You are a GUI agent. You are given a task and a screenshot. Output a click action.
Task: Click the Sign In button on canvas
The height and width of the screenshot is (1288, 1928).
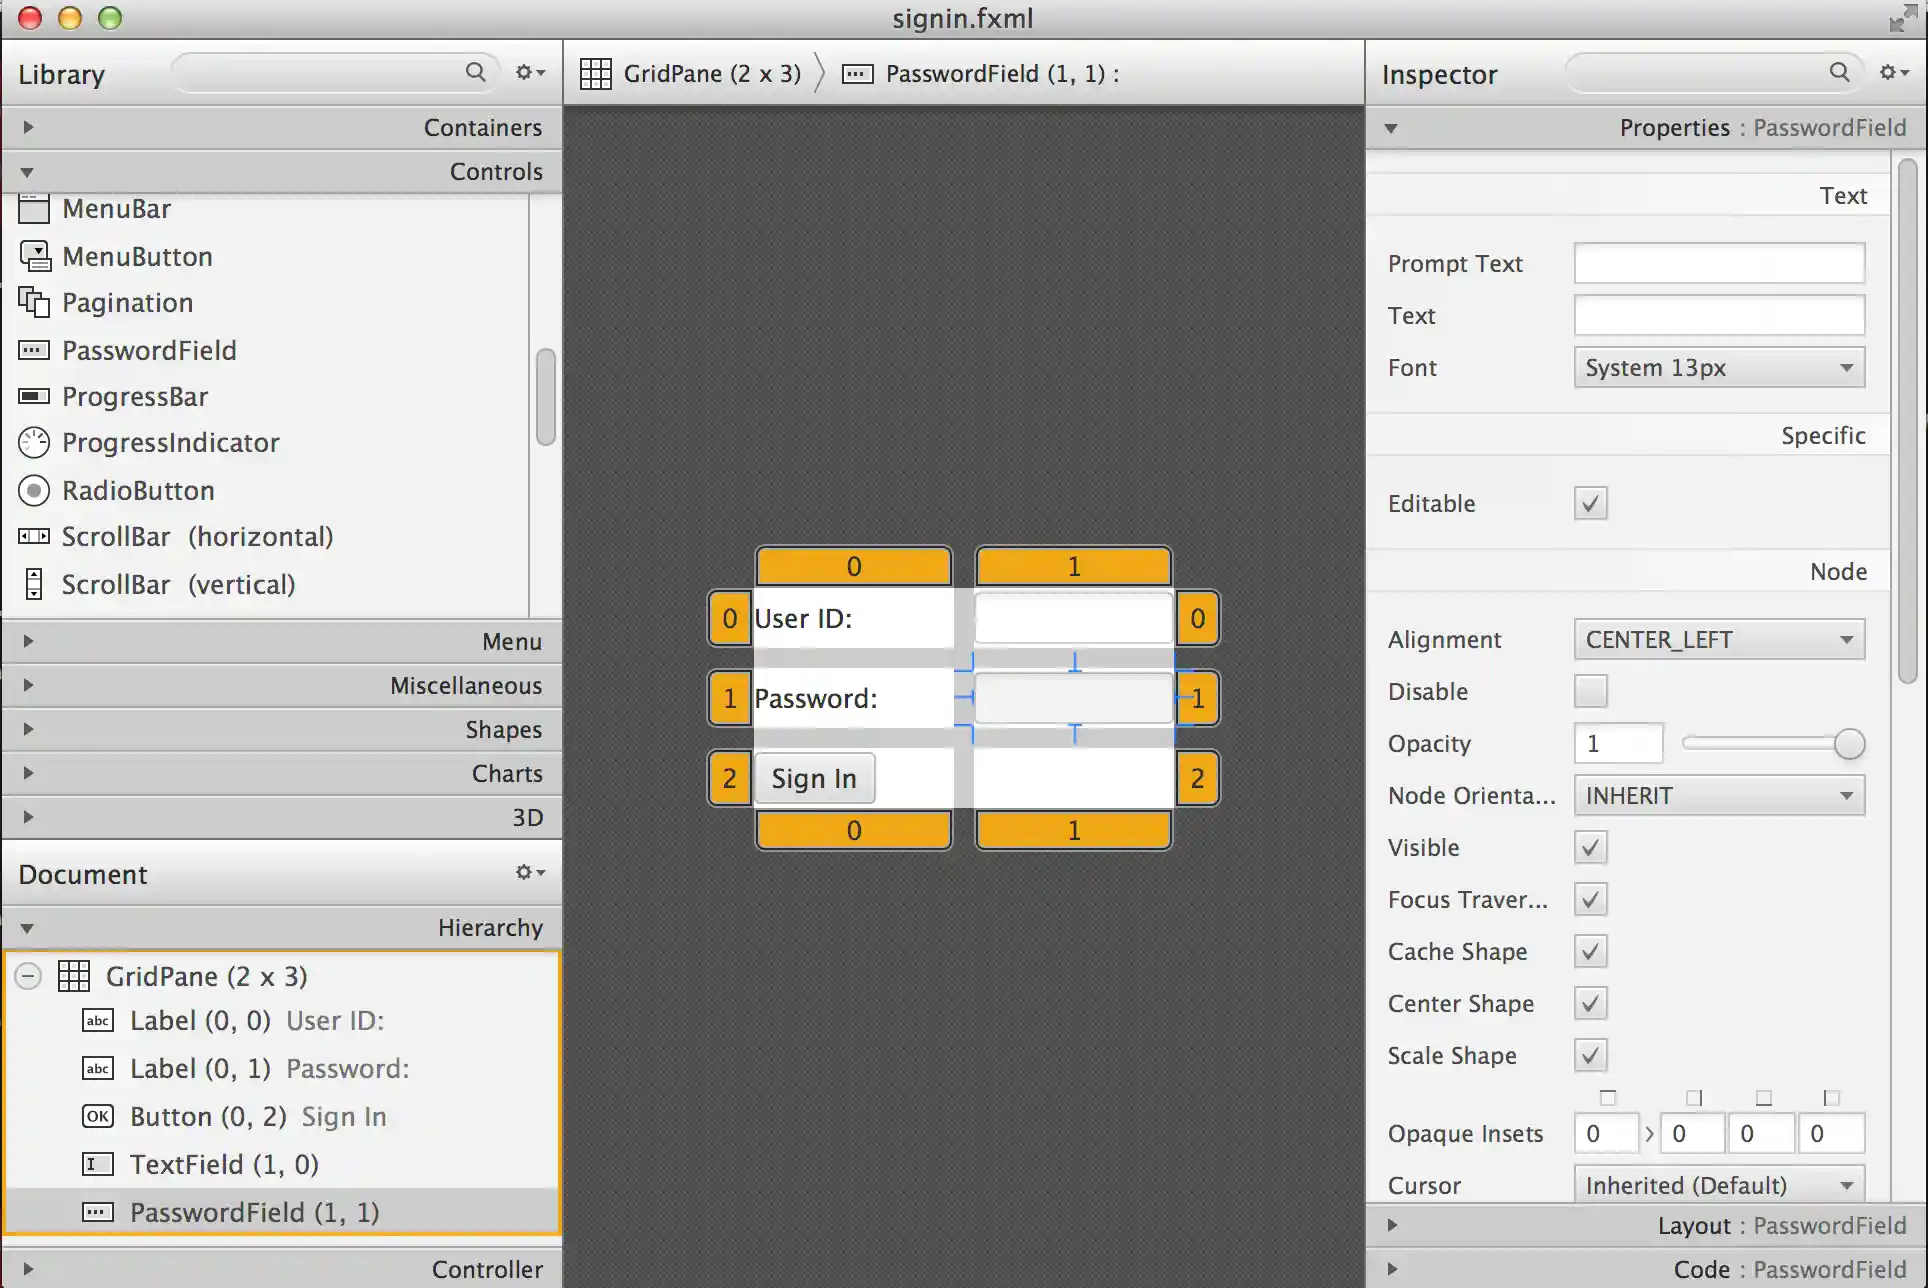point(813,778)
